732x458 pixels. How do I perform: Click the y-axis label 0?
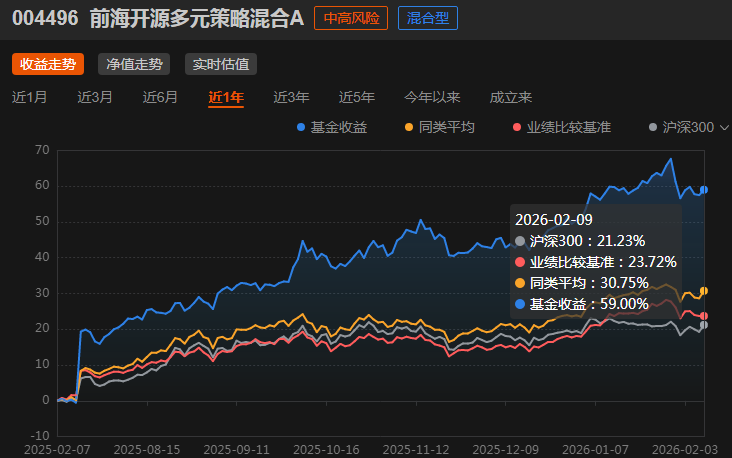(x=46, y=400)
